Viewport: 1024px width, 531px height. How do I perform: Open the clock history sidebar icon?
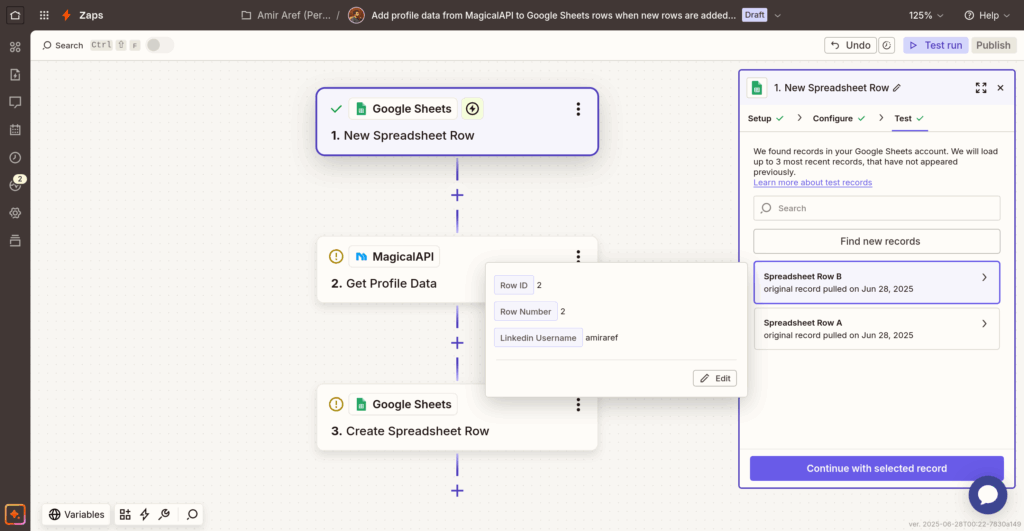coord(15,157)
